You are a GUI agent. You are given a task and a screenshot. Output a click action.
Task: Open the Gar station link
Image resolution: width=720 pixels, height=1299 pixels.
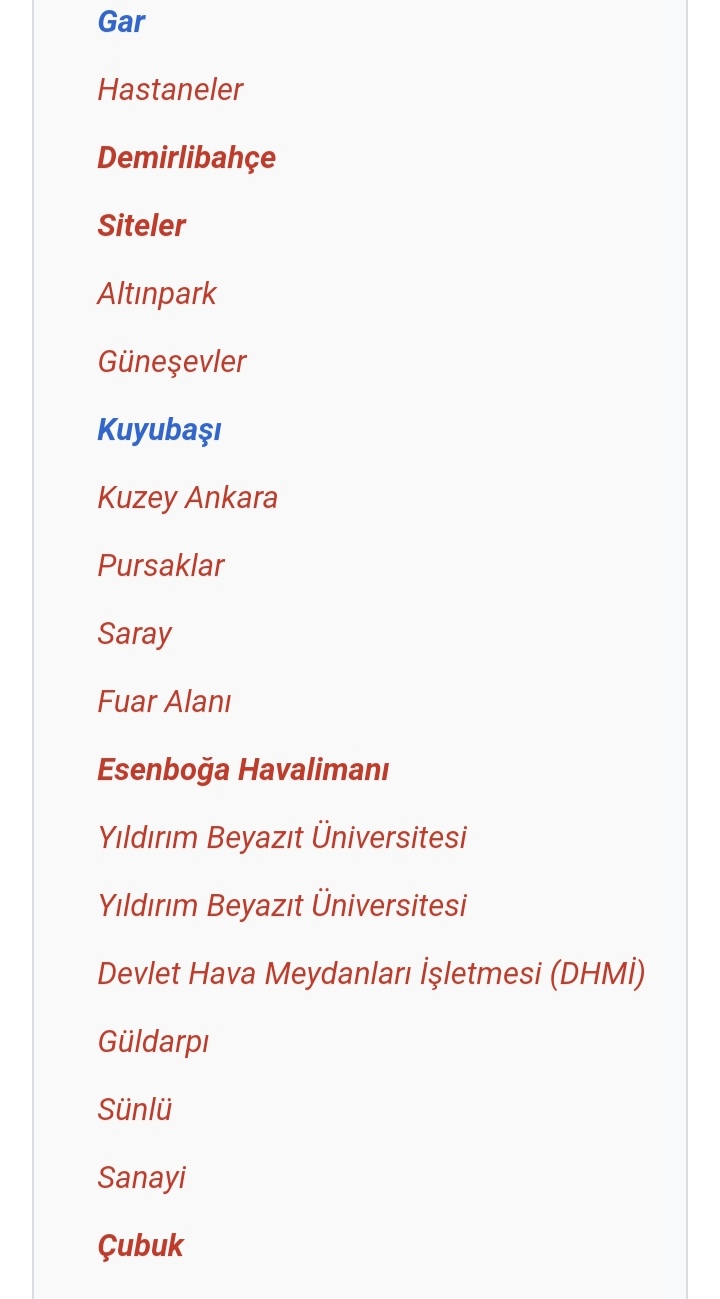(x=121, y=22)
